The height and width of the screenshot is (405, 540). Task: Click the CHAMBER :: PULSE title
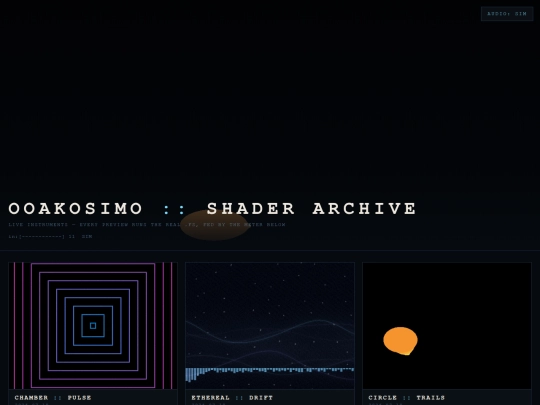(x=53, y=397)
